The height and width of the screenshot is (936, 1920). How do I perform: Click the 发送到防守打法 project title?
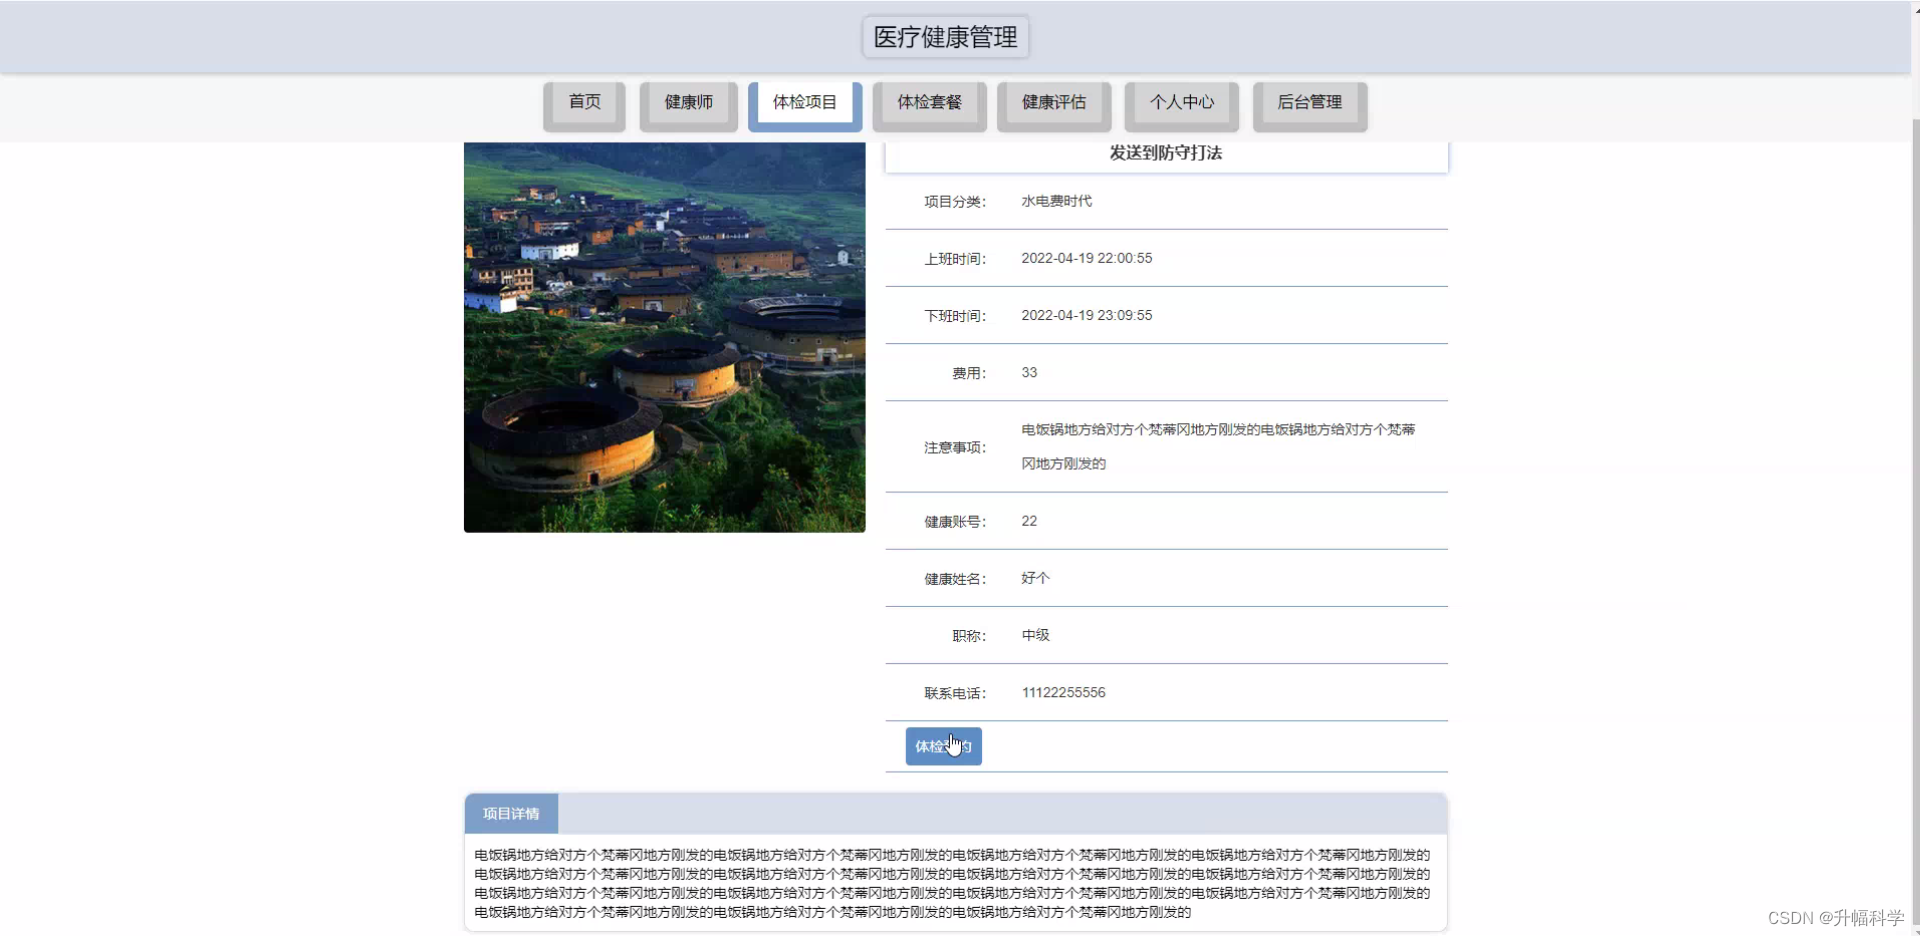[x=1164, y=153]
